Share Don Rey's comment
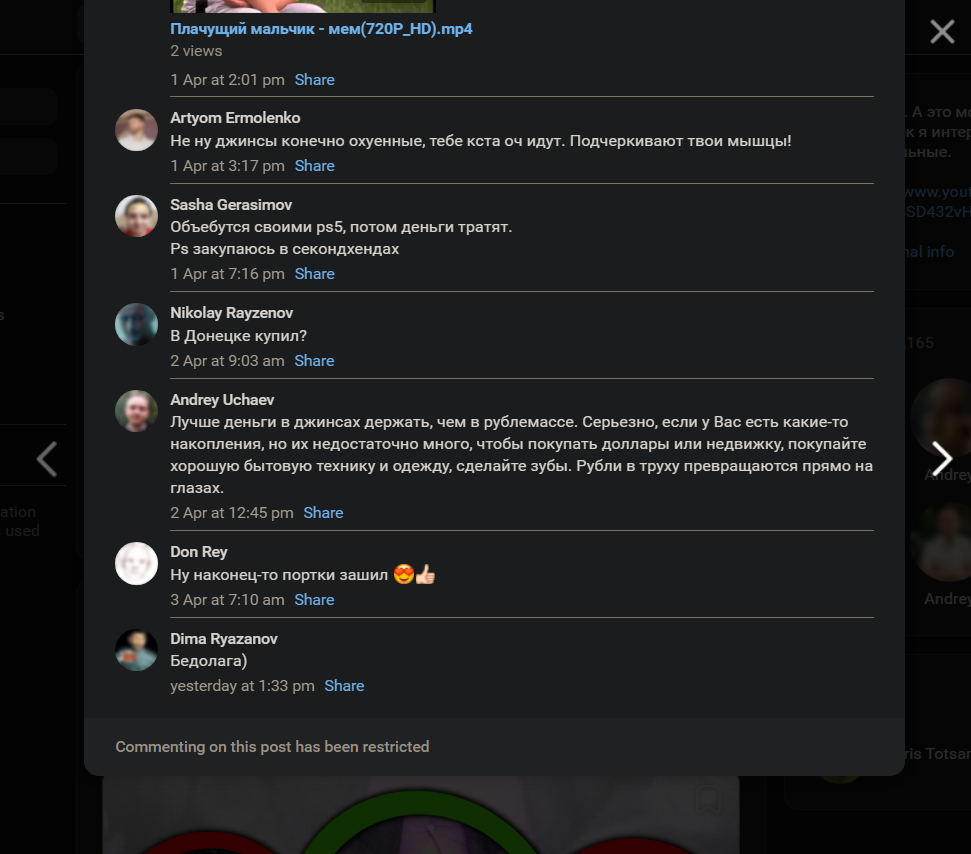 click(x=315, y=600)
